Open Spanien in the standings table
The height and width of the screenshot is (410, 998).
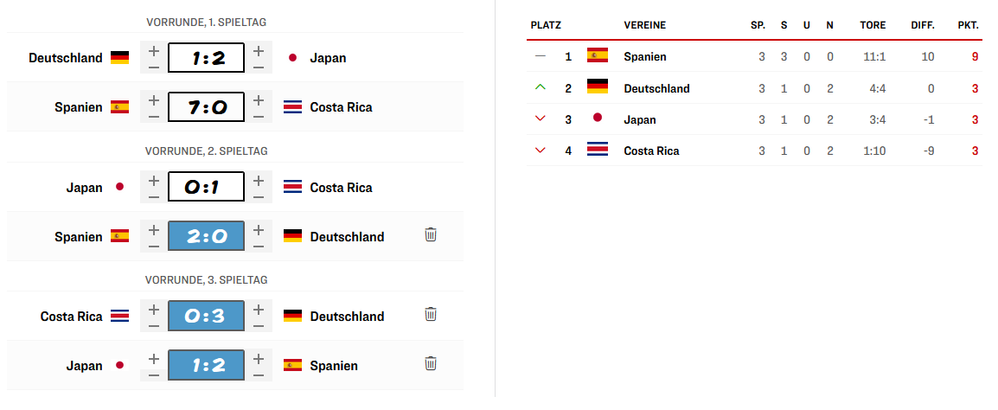tap(644, 56)
